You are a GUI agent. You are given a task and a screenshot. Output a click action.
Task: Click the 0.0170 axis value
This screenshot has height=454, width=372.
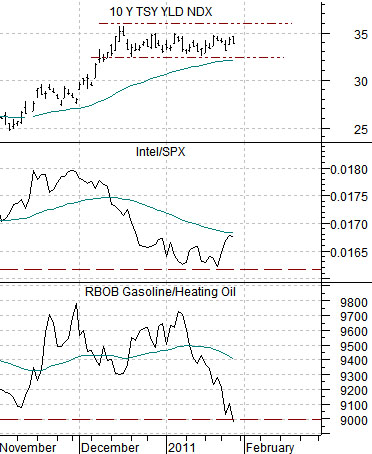tap(349, 225)
